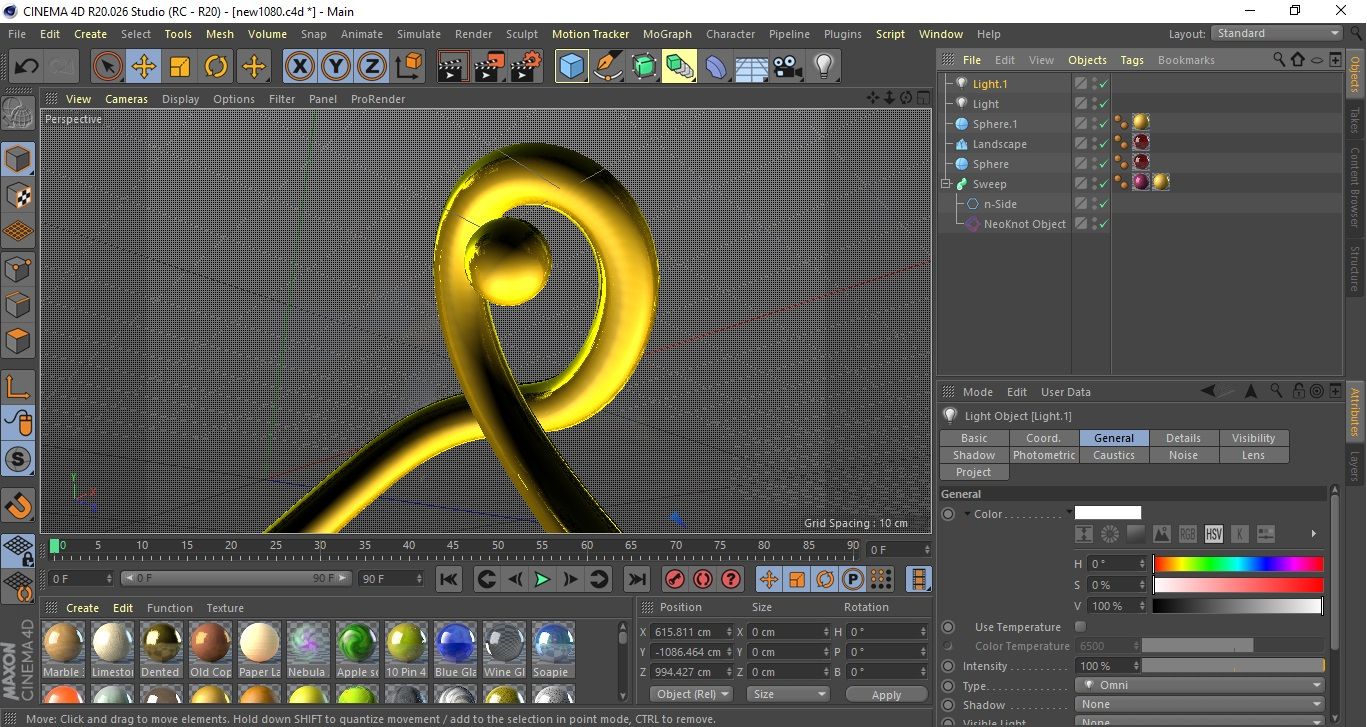
Task: Activate the Rotate tool
Action: point(216,67)
